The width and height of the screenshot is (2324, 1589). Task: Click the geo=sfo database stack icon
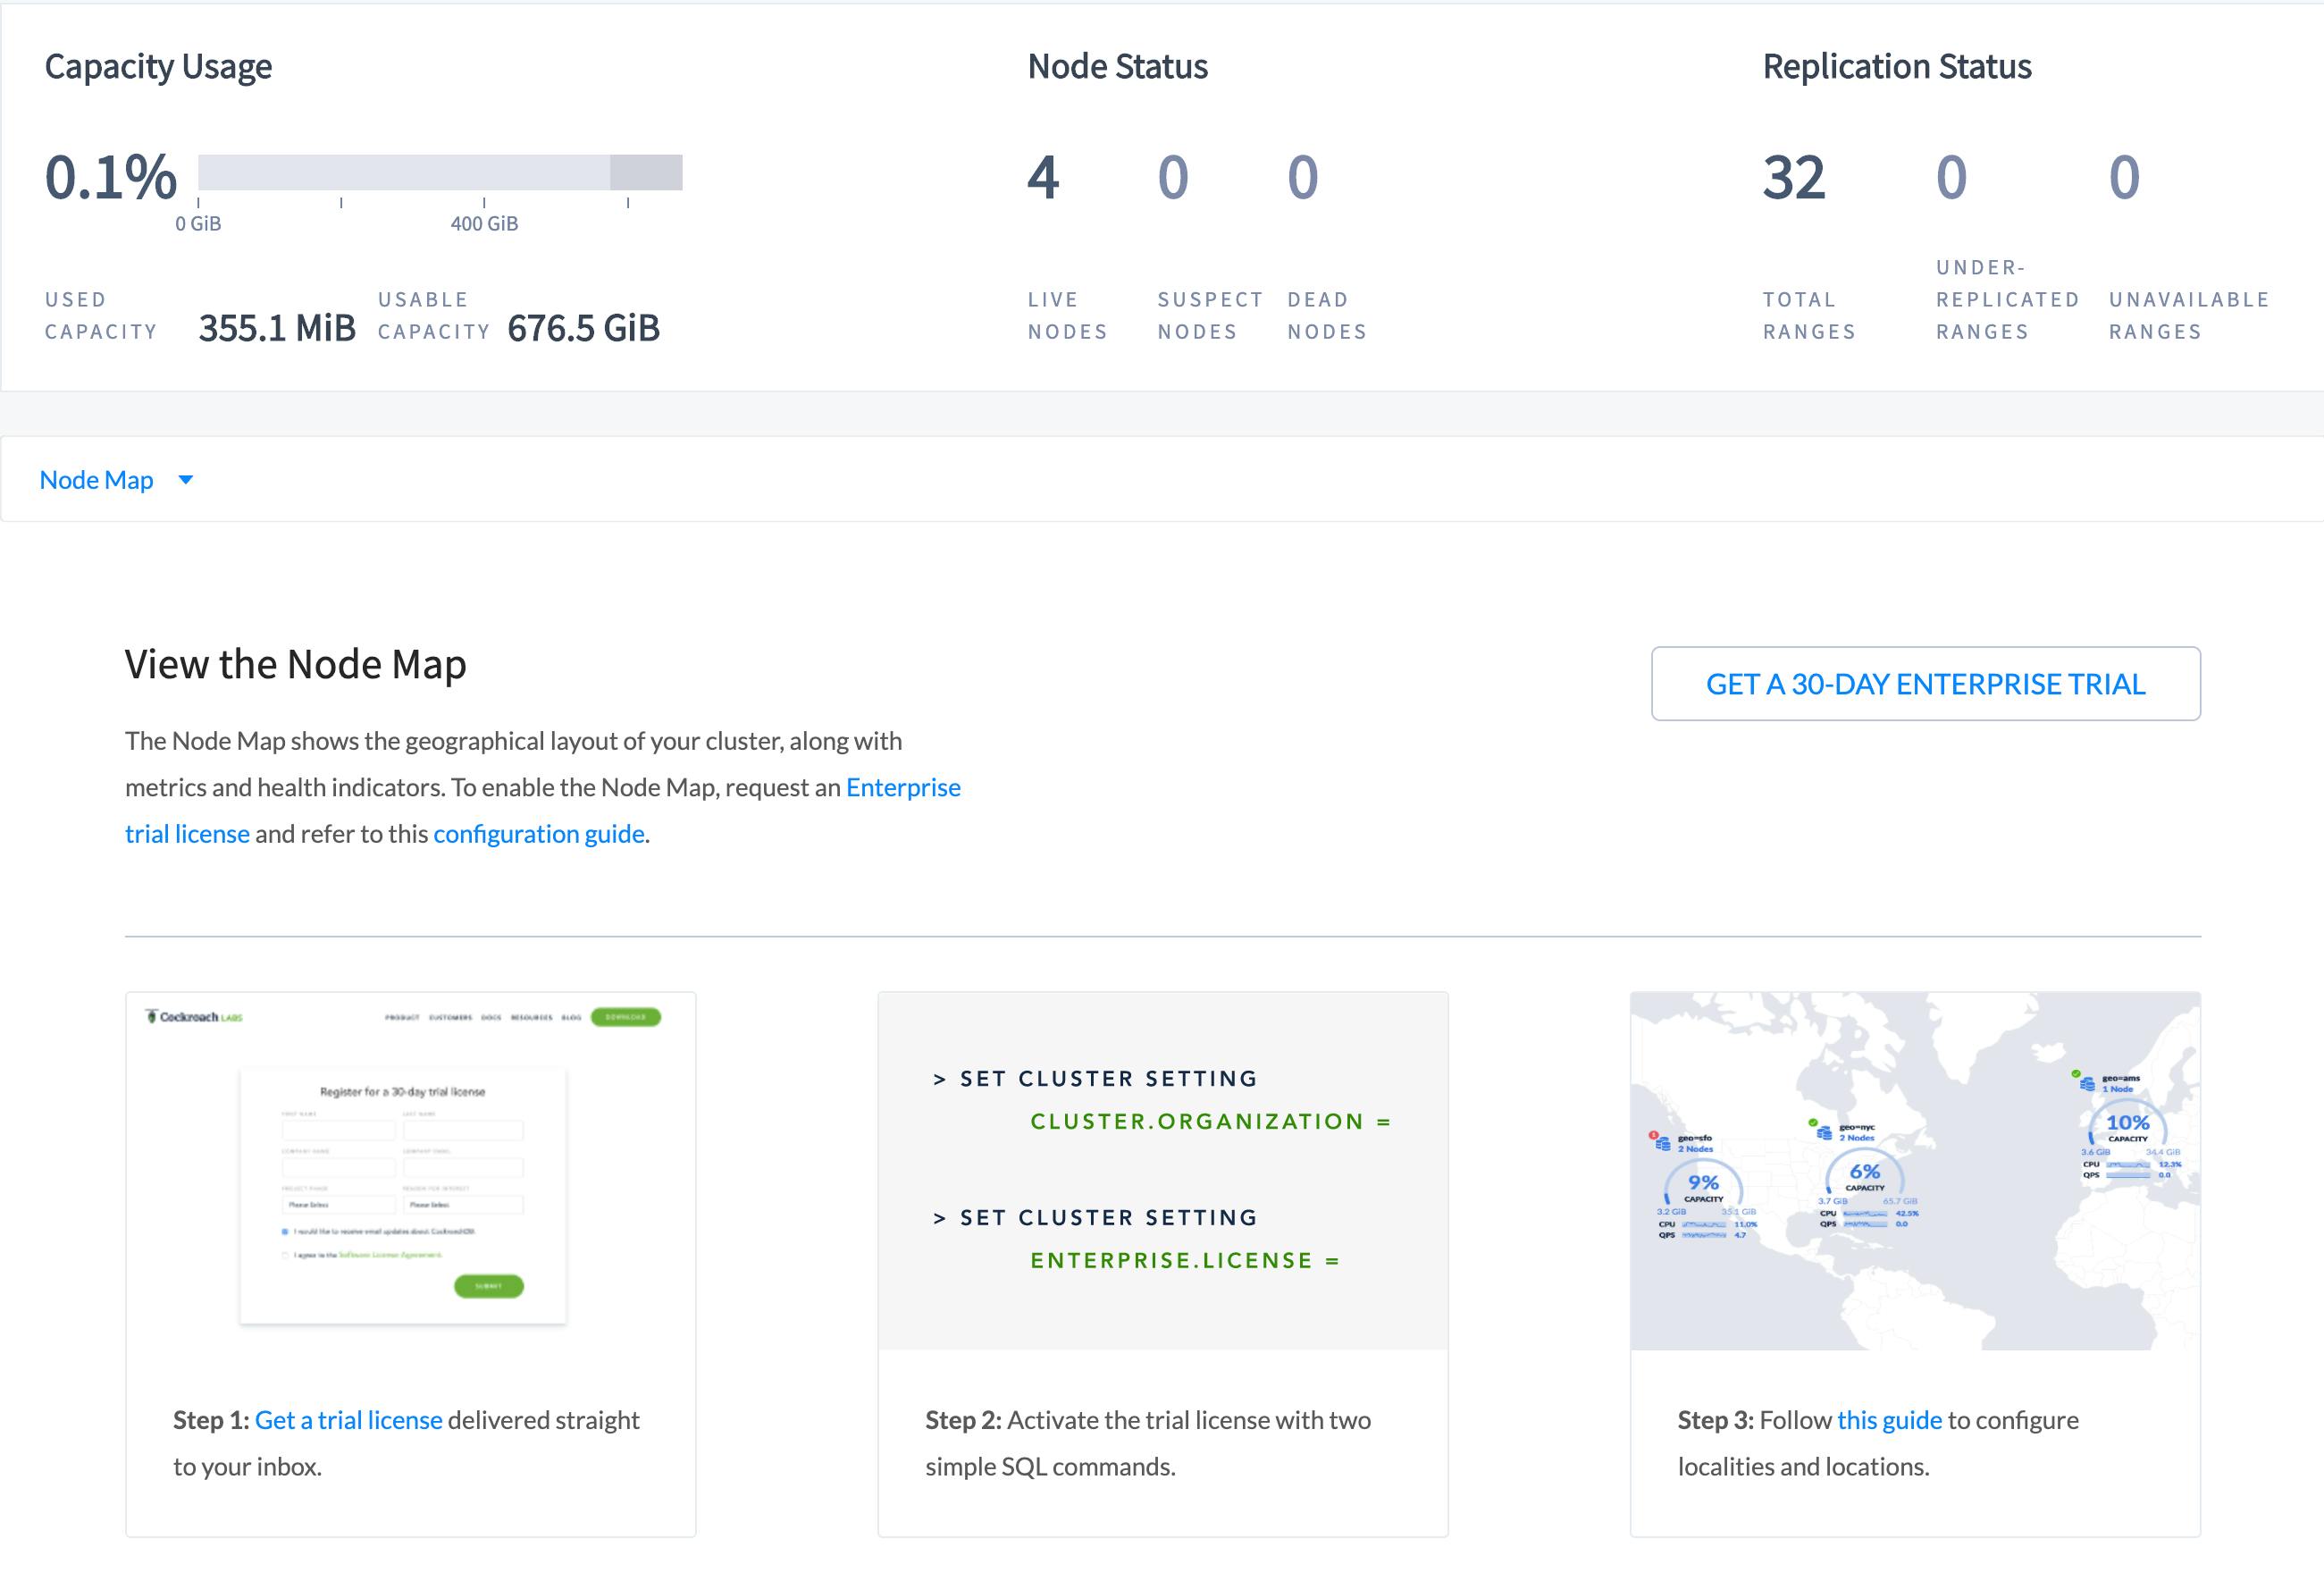pos(1663,1143)
